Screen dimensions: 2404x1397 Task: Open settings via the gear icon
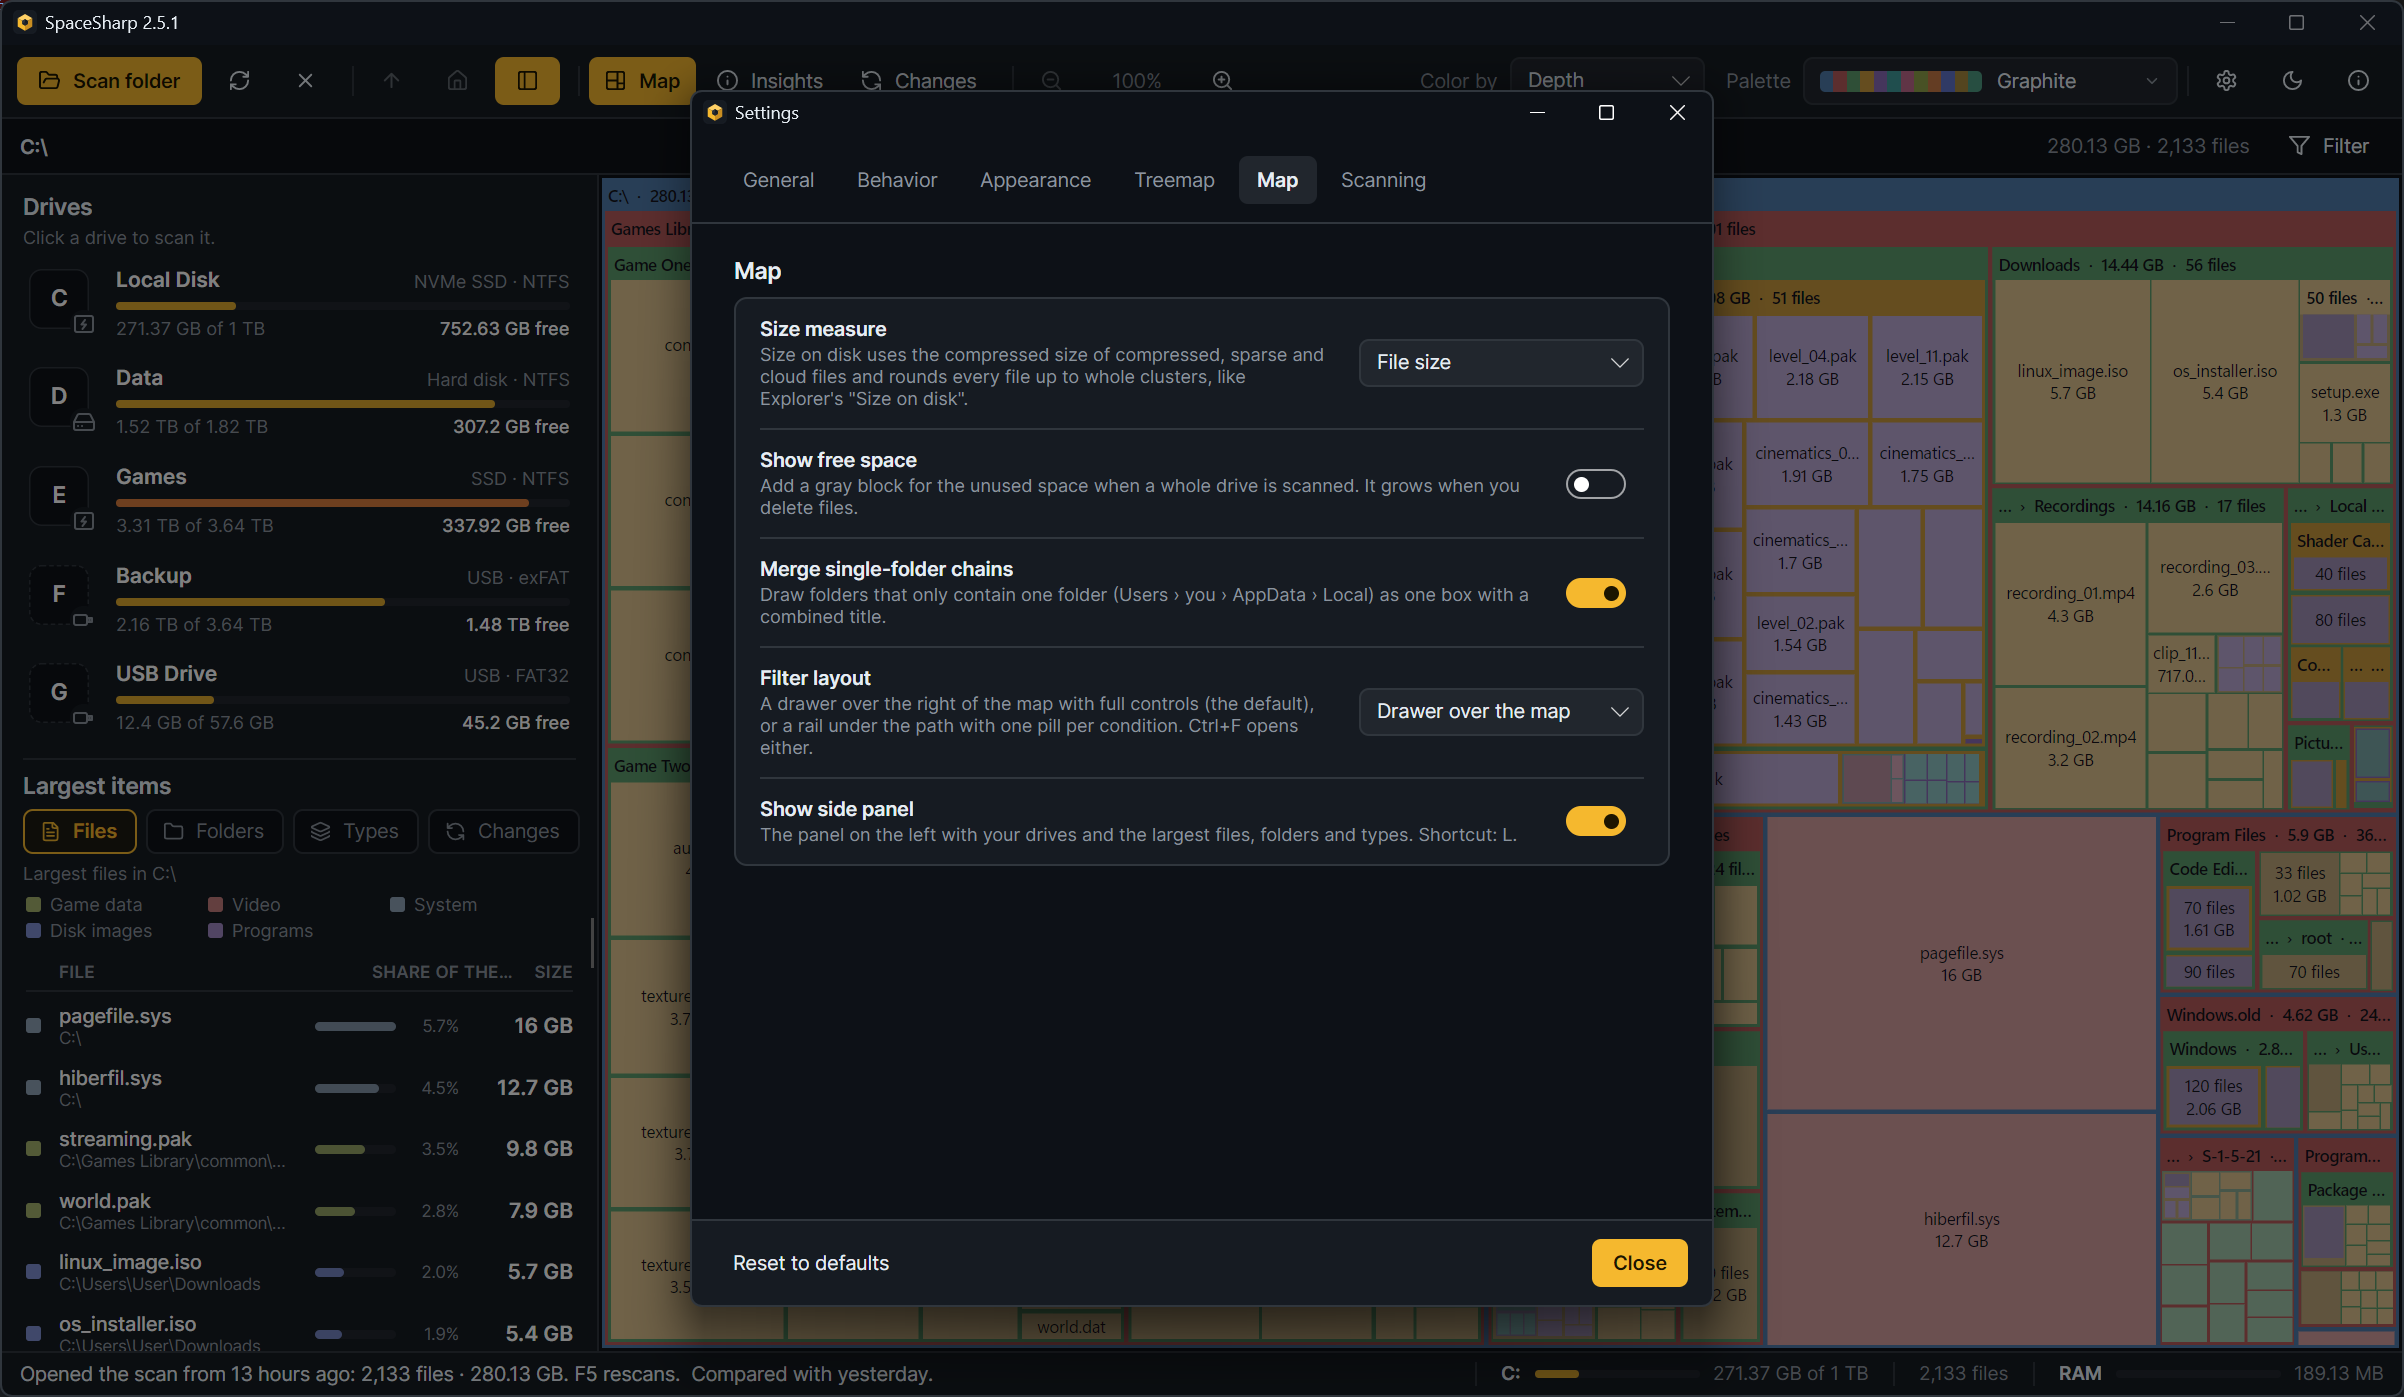pyautogui.click(x=2226, y=81)
